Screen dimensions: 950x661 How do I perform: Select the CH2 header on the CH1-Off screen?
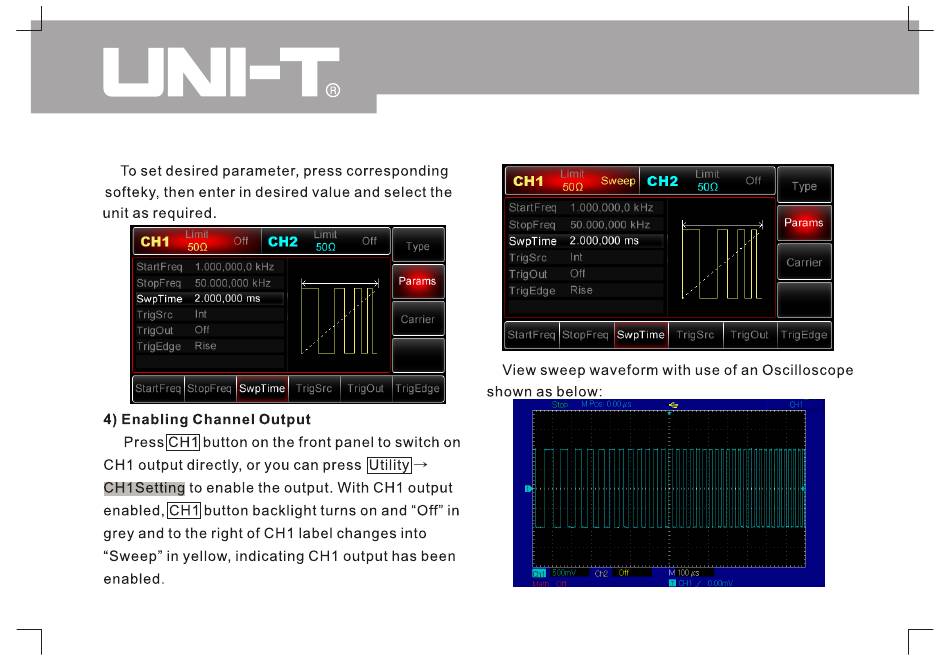326,241
